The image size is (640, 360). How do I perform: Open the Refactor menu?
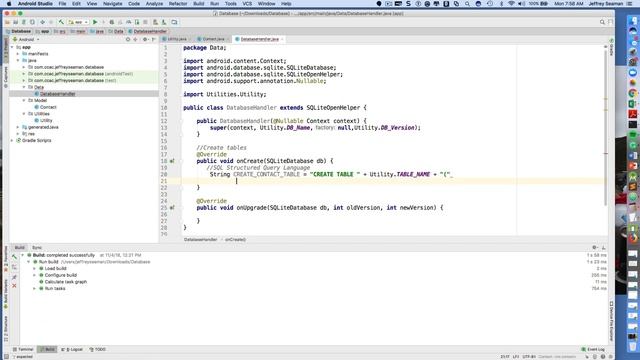[x=178, y=4]
